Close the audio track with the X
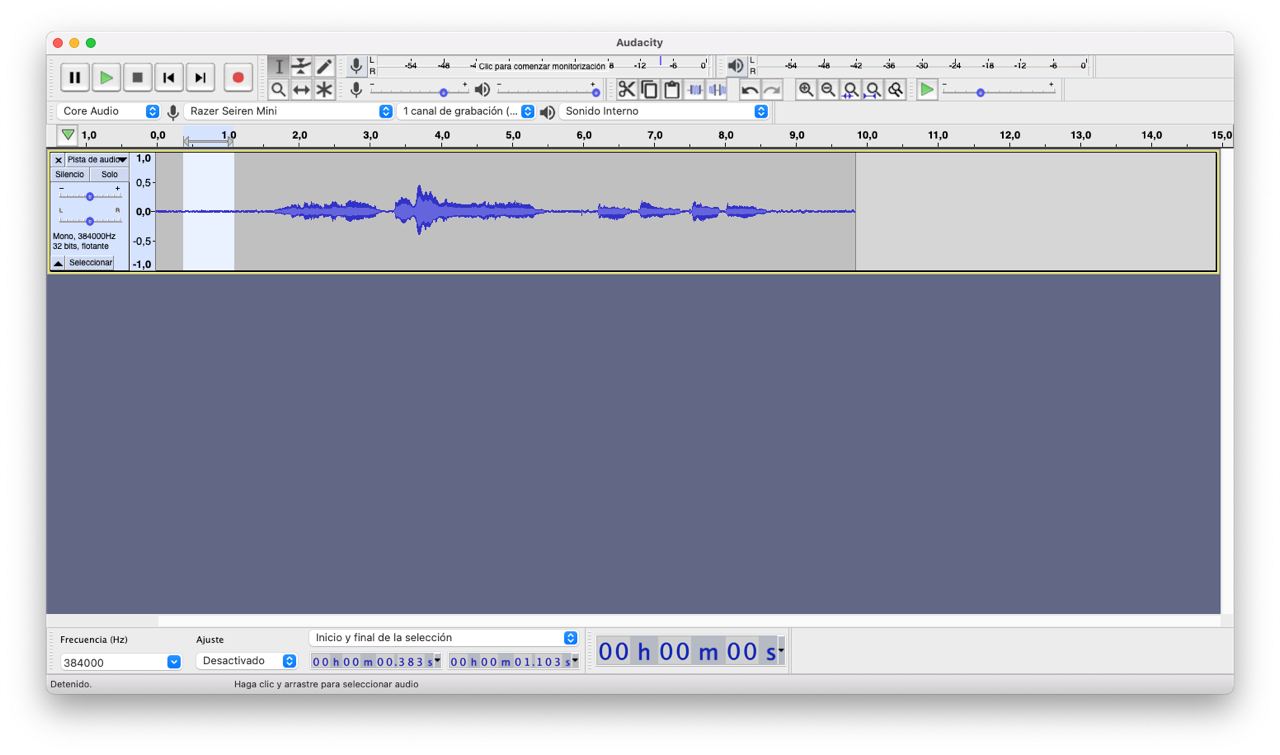Screen dimensions: 1280x755 click(58, 160)
